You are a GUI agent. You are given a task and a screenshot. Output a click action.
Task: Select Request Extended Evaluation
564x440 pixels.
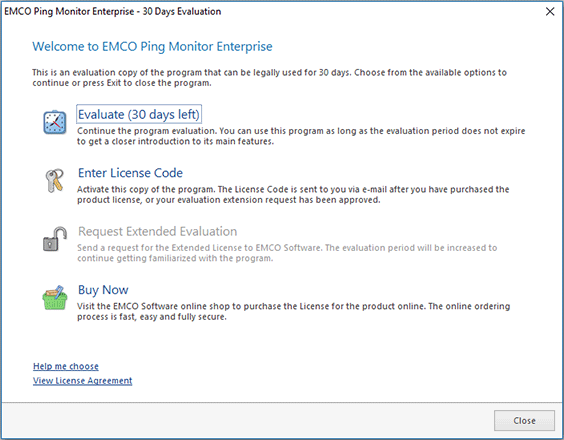point(158,231)
